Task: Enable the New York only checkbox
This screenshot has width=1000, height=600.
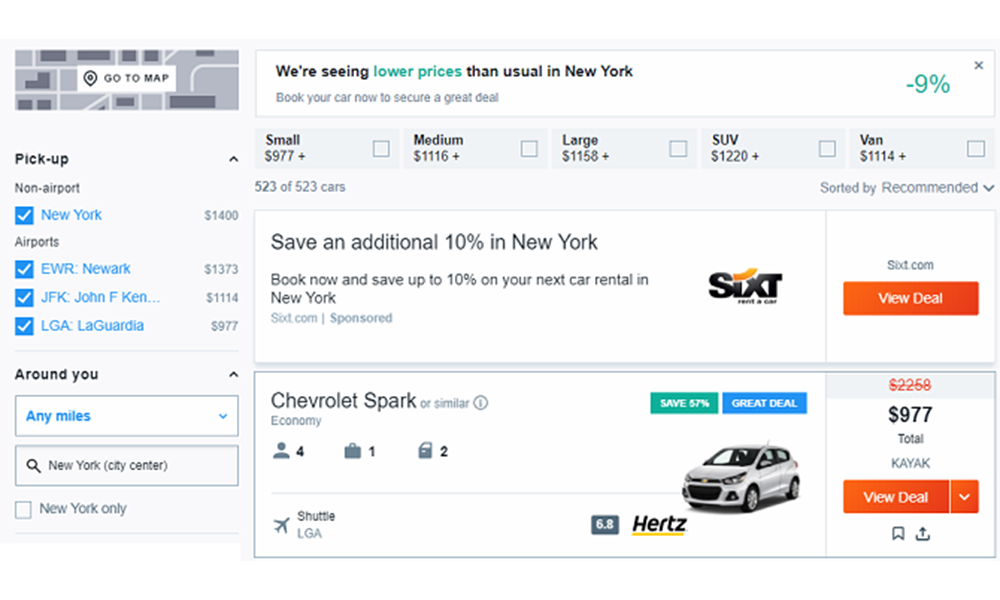Action: coord(24,510)
